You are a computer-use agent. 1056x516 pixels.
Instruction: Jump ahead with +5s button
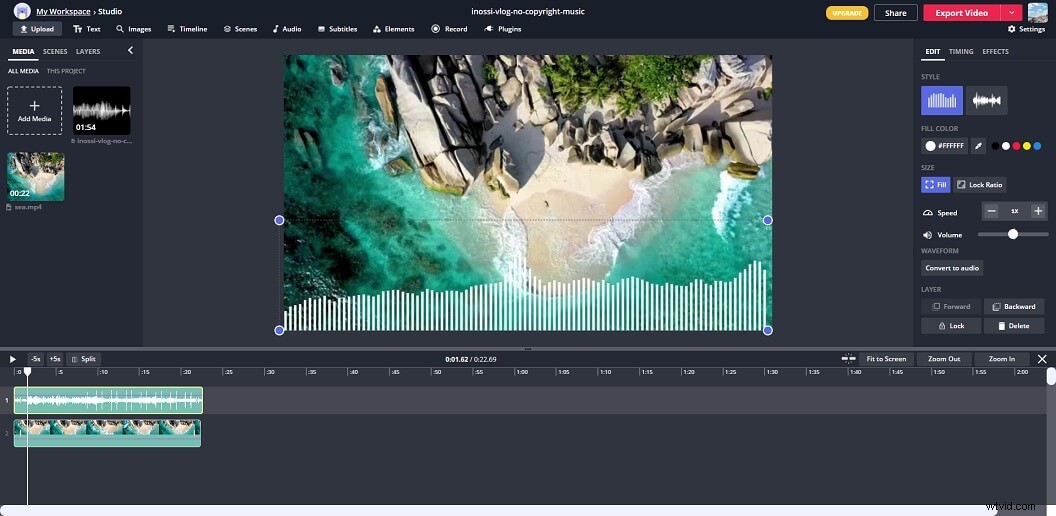[55, 359]
